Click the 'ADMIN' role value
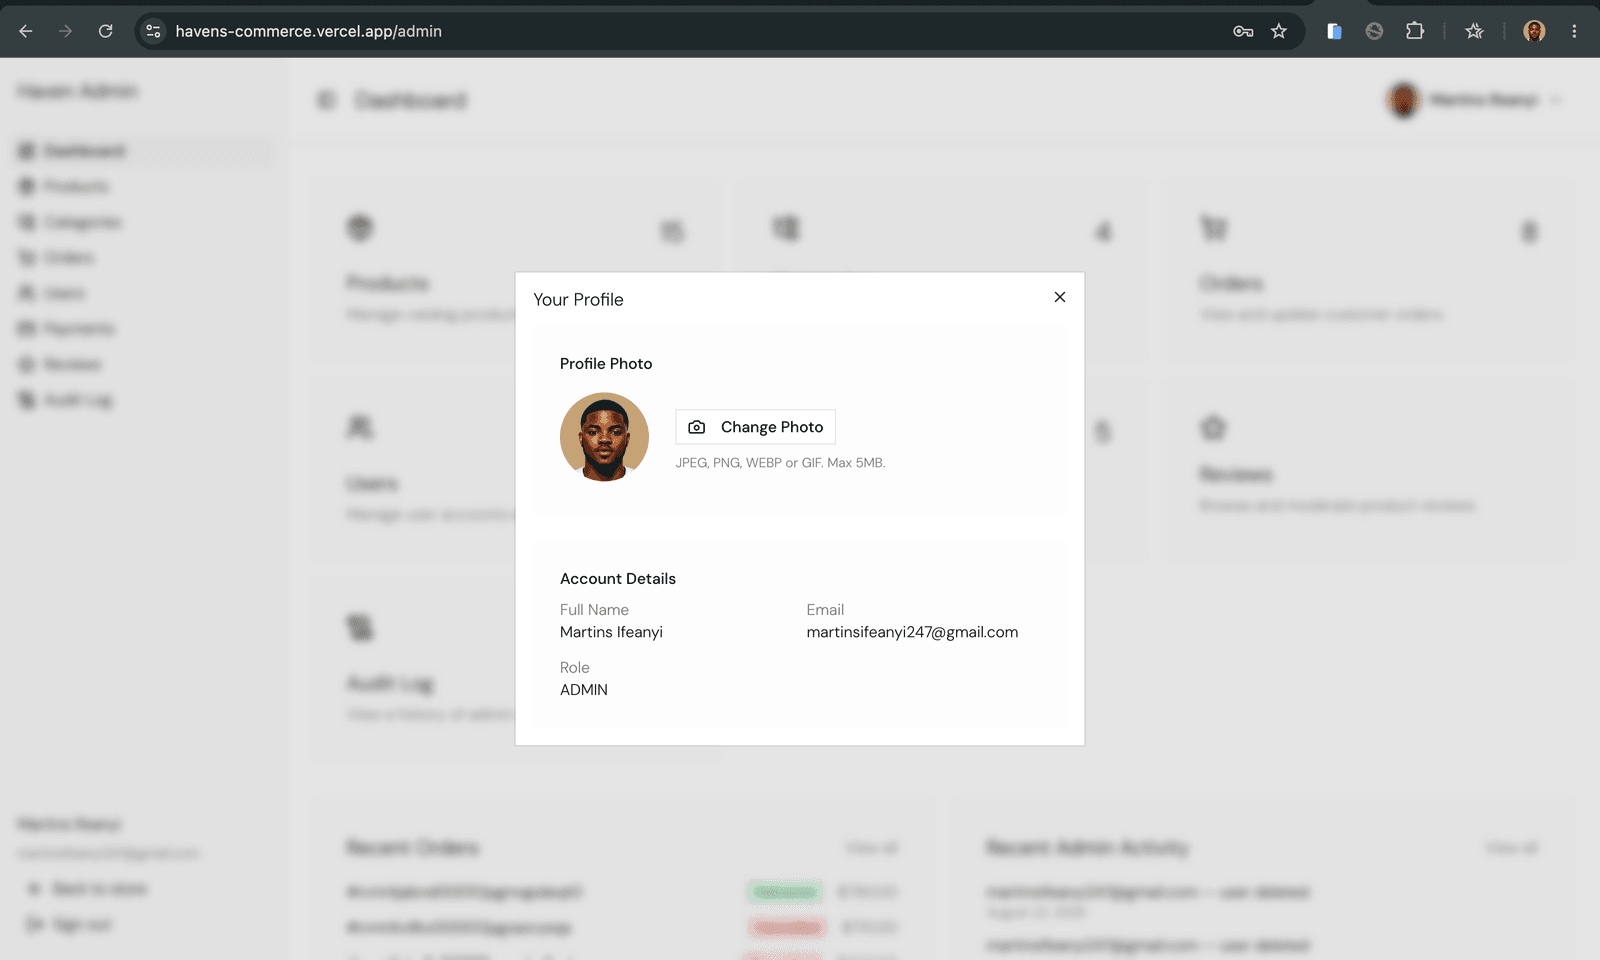This screenshot has width=1600, height=960. [x=584, y=690]
